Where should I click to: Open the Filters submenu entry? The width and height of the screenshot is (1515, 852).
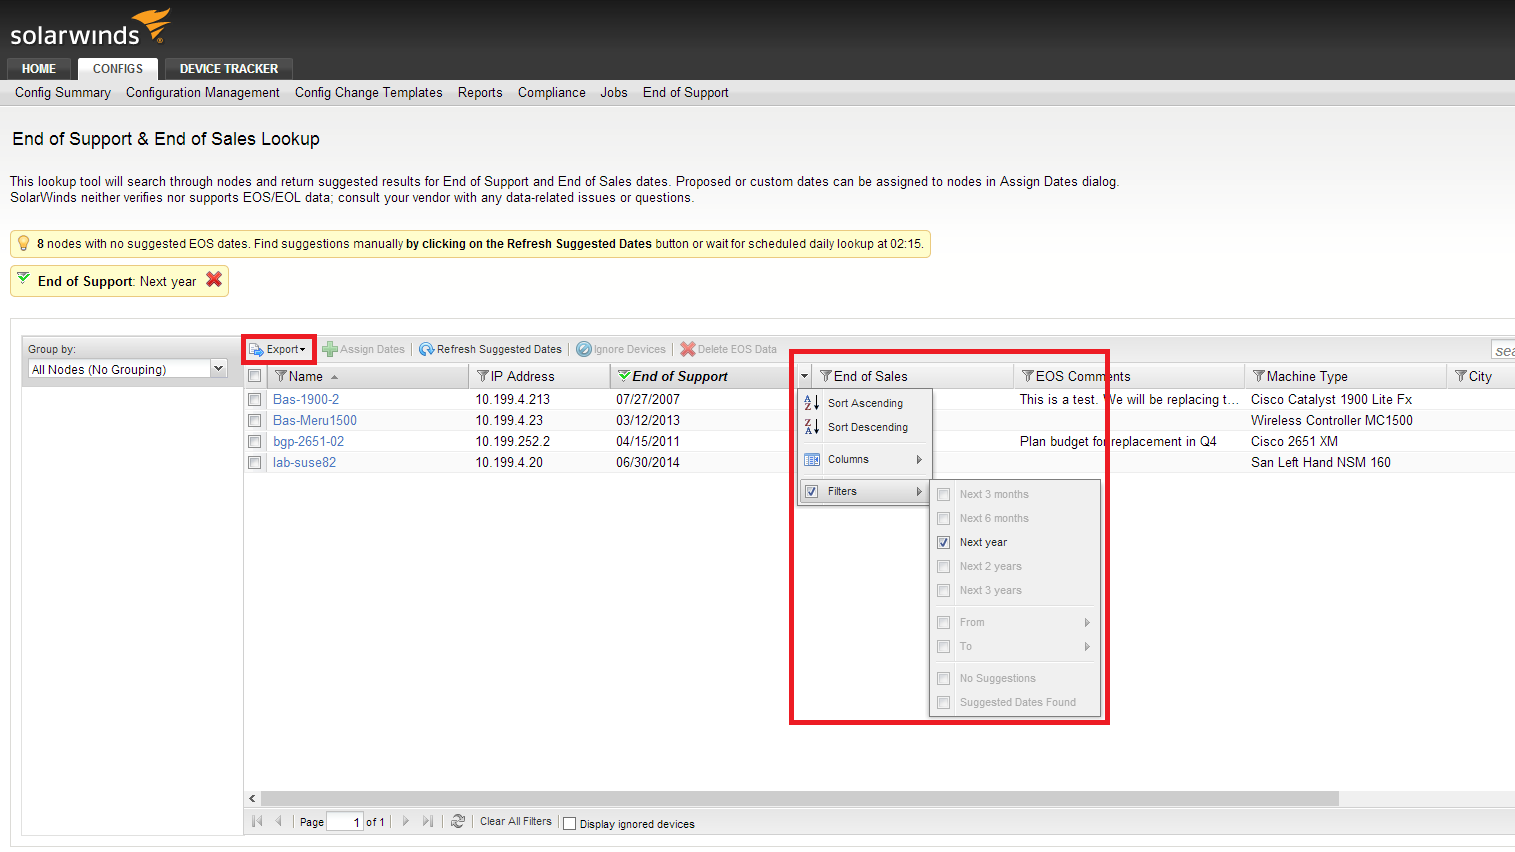pos(865,491)
